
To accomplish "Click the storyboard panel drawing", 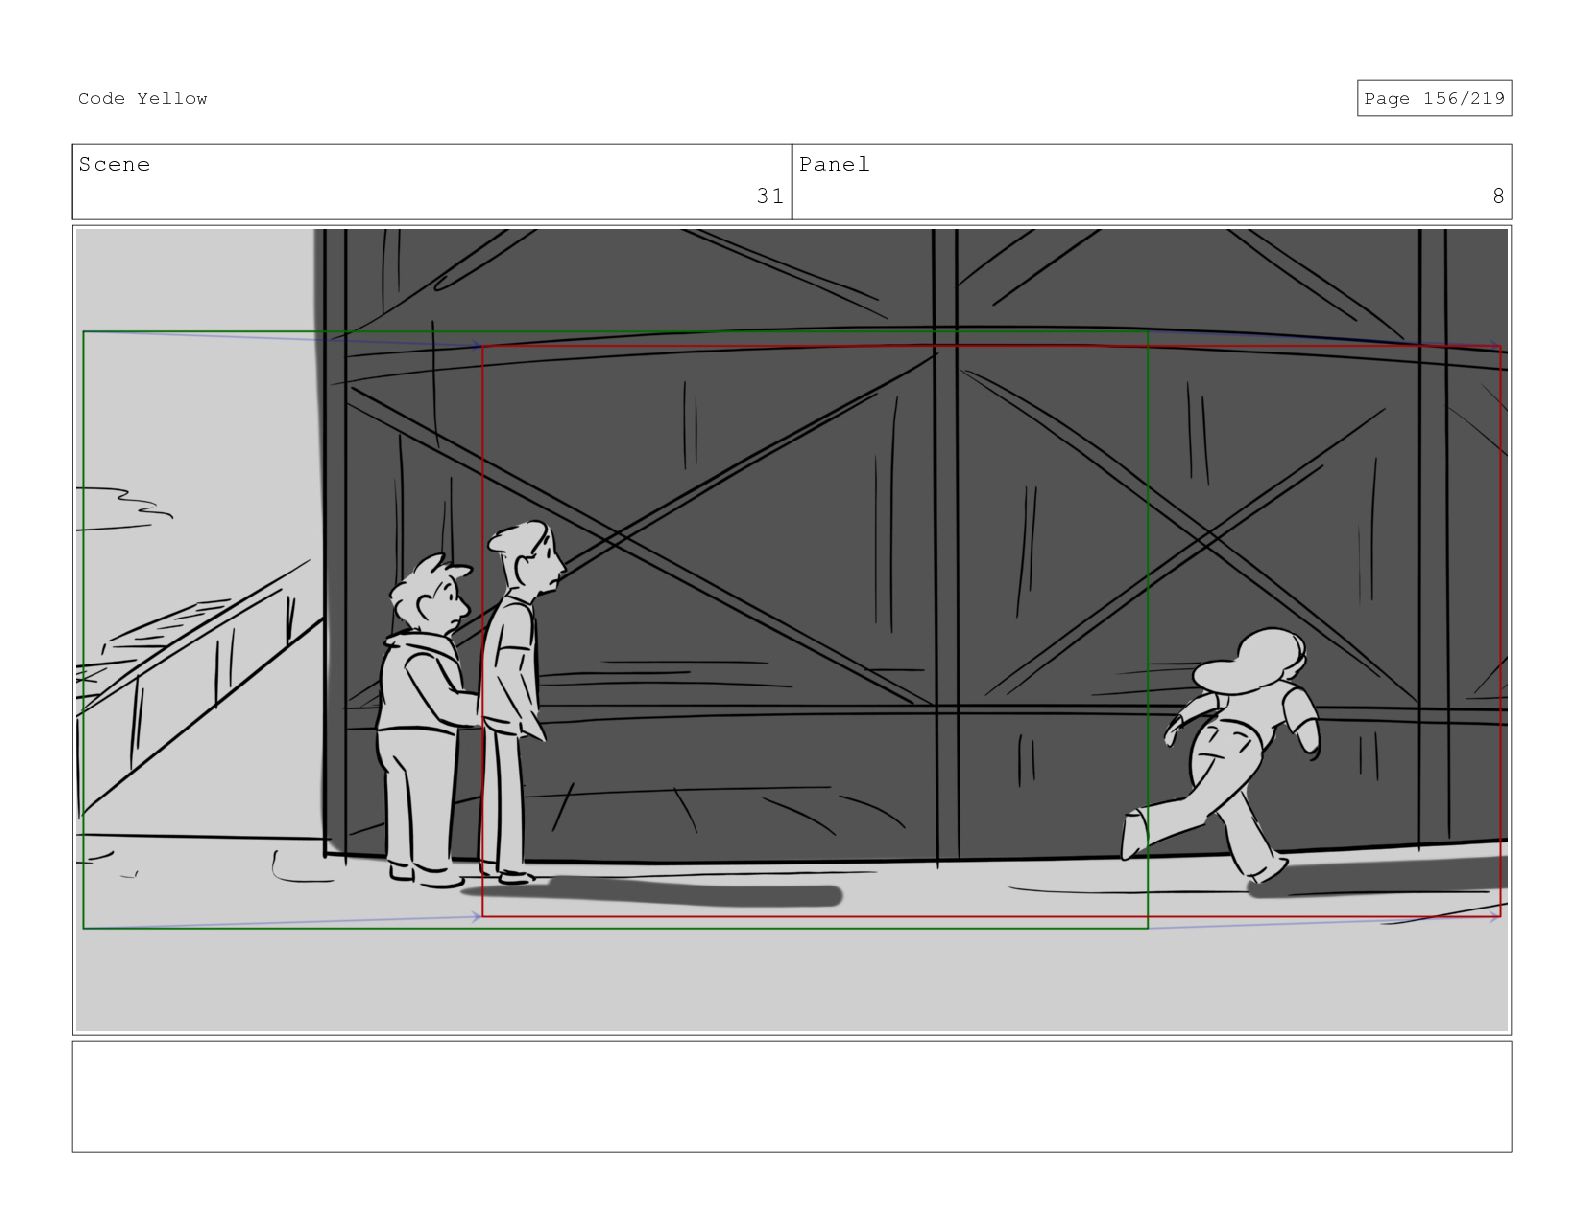I will coord(792,630).
